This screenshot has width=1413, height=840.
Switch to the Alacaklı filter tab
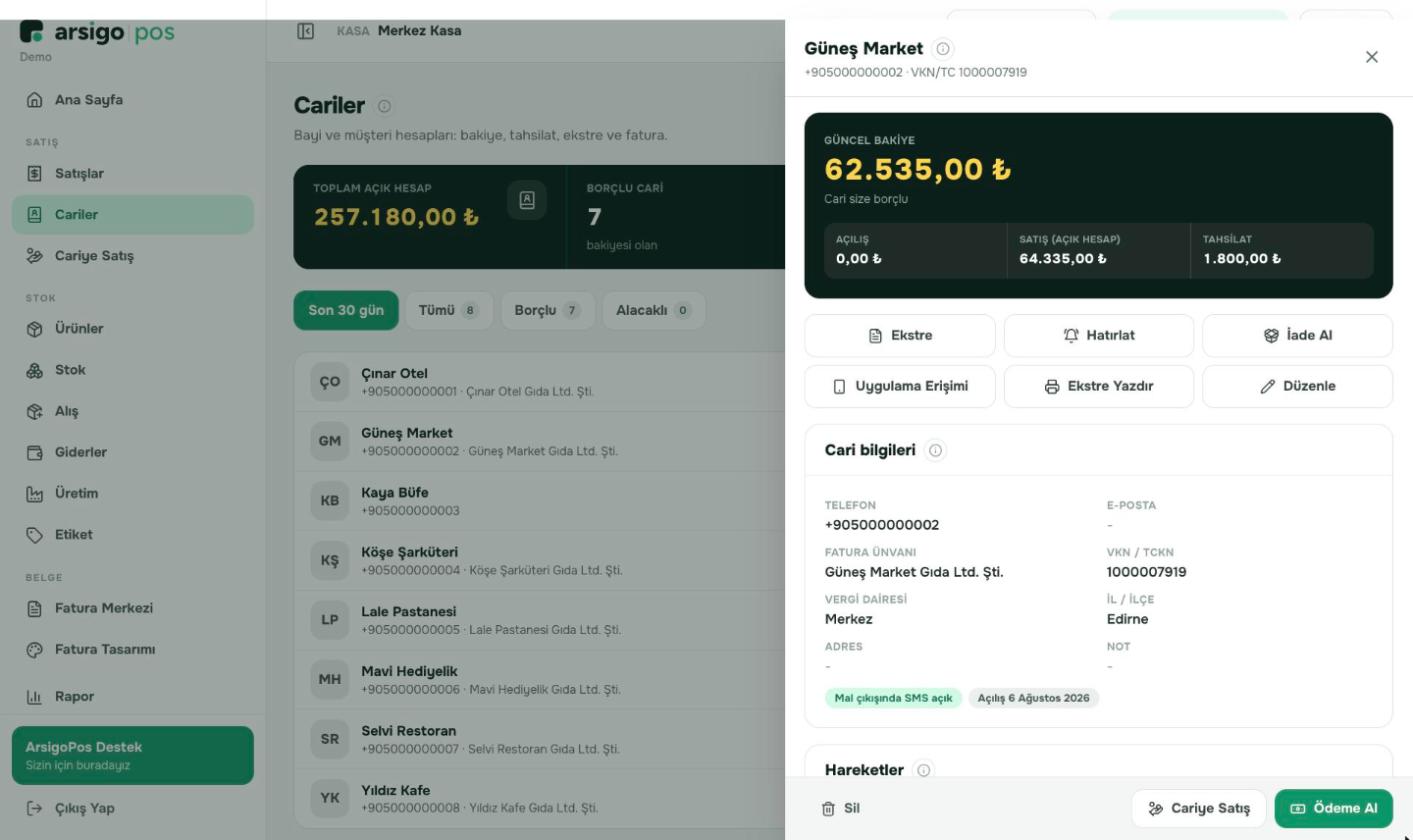[x=654, y=310]
